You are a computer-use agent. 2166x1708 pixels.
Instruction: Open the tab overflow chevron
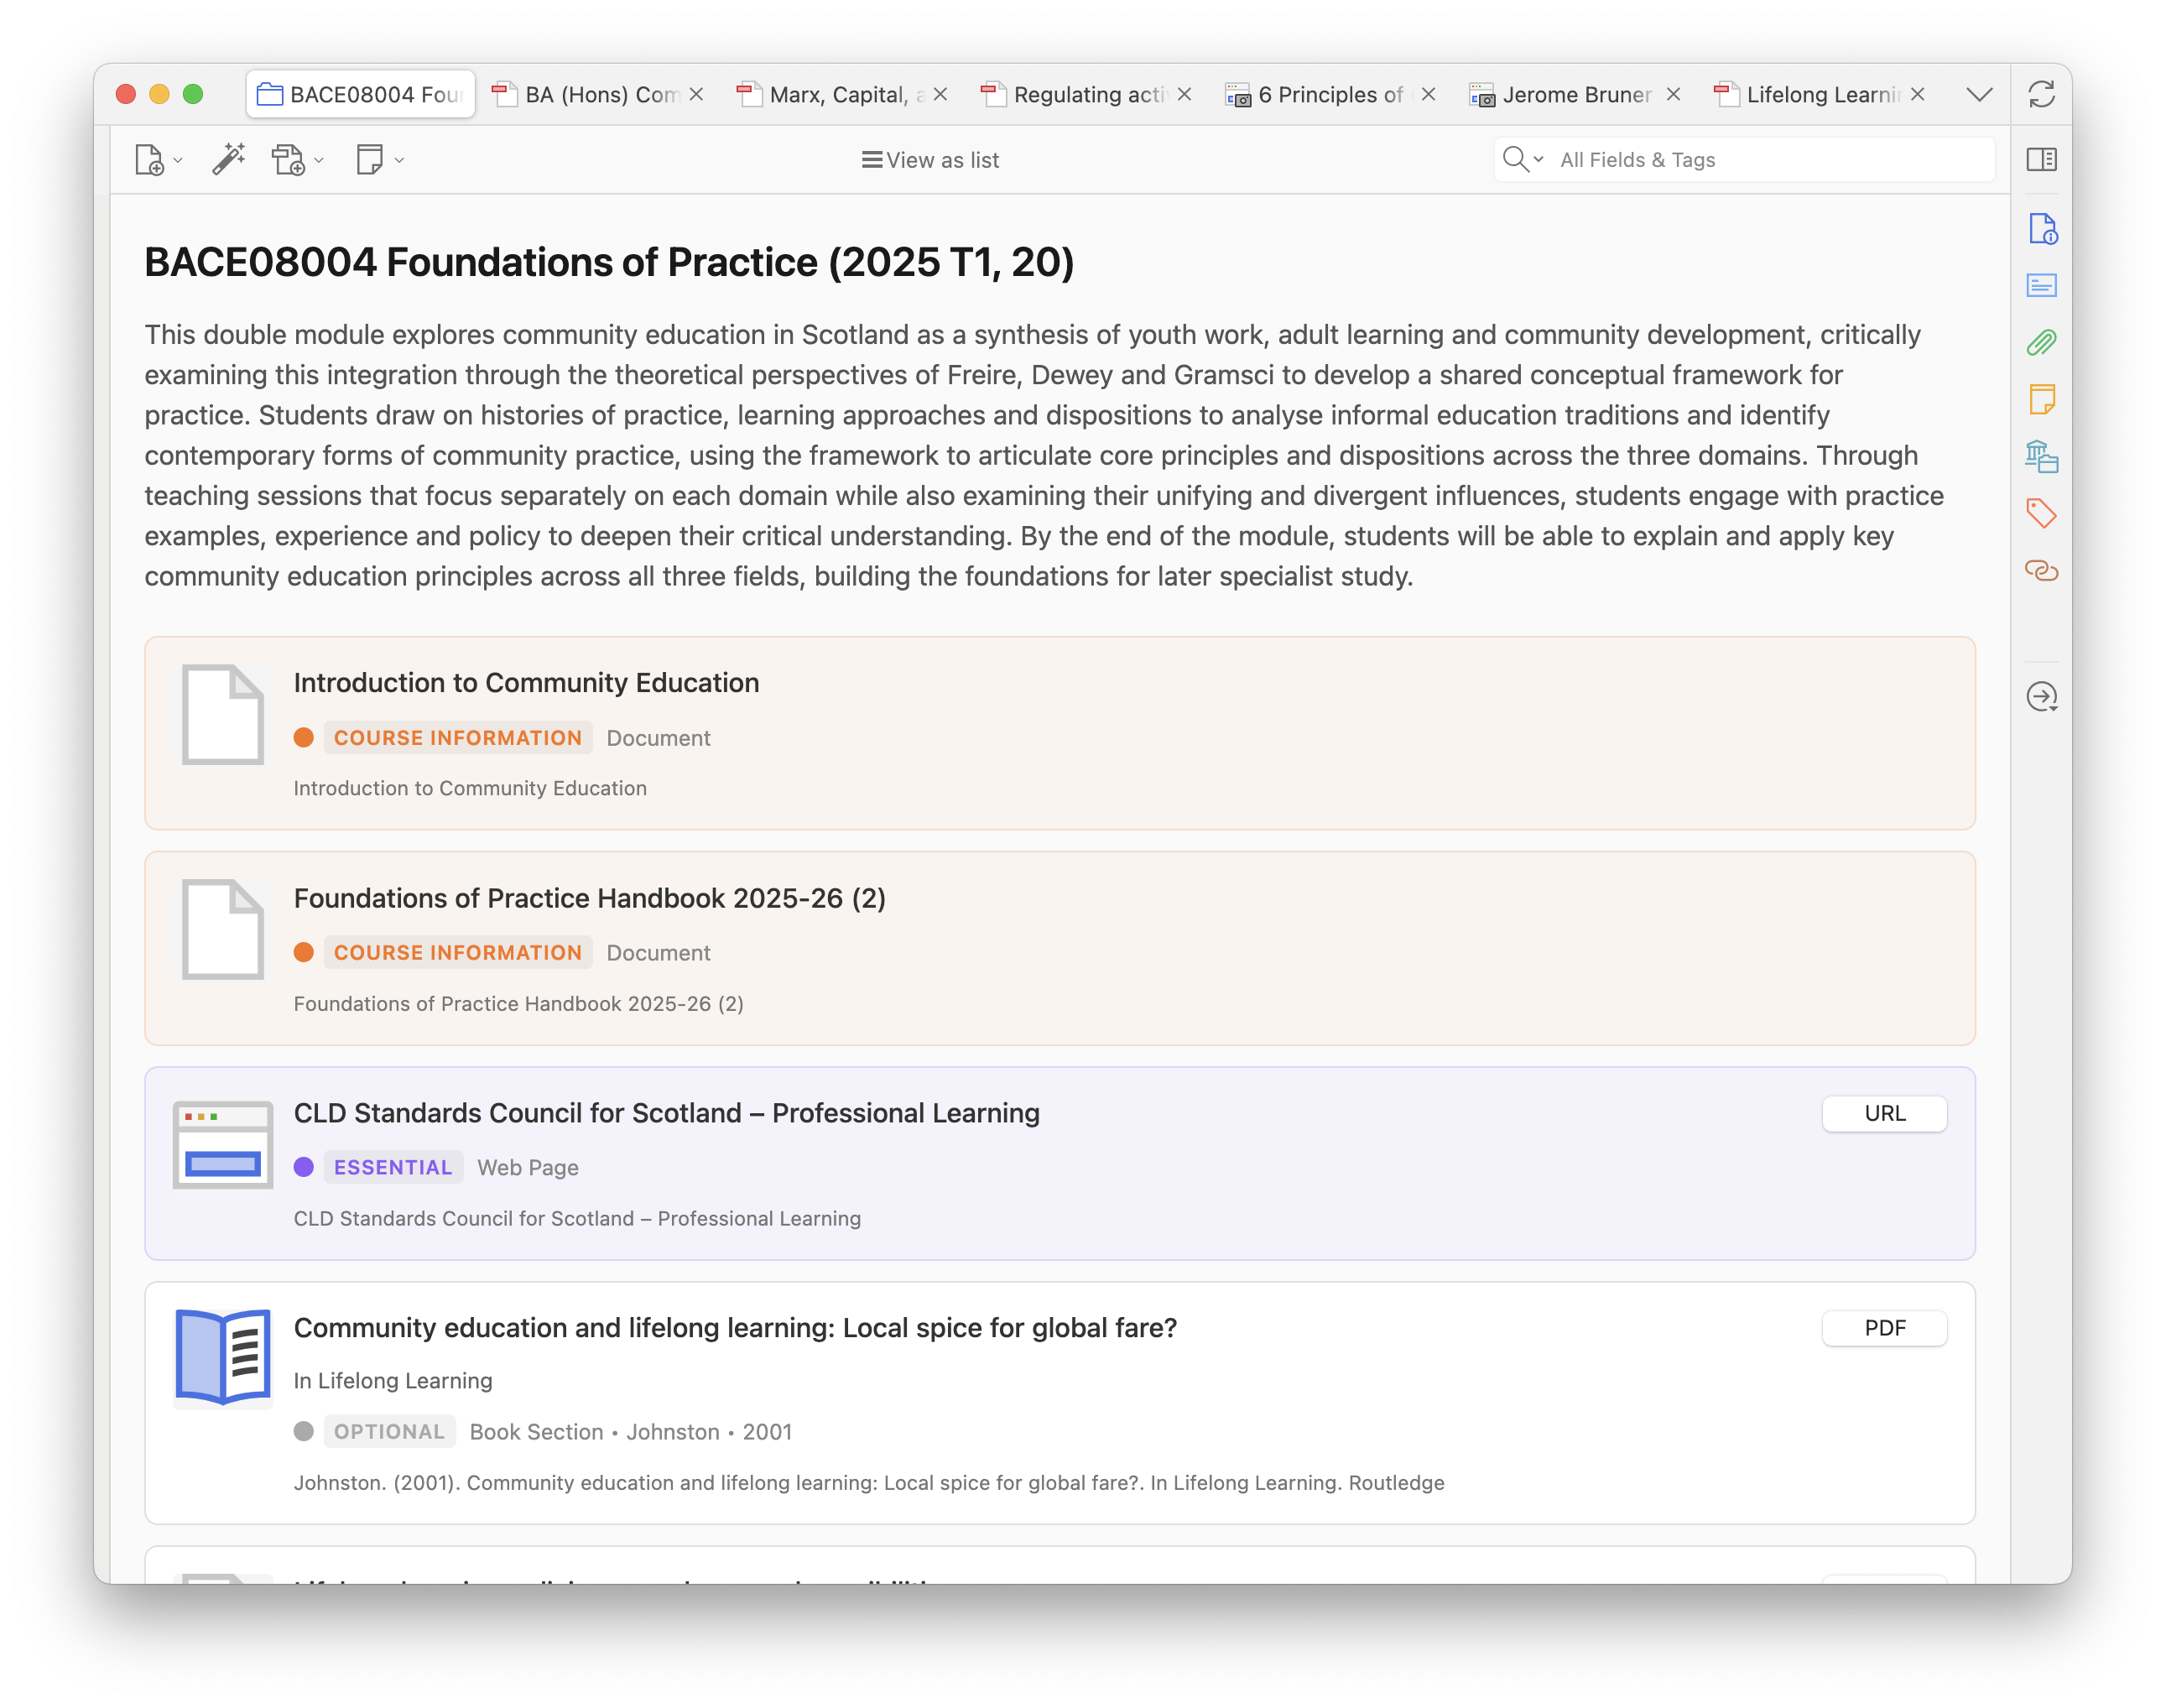click(1979, 95)
